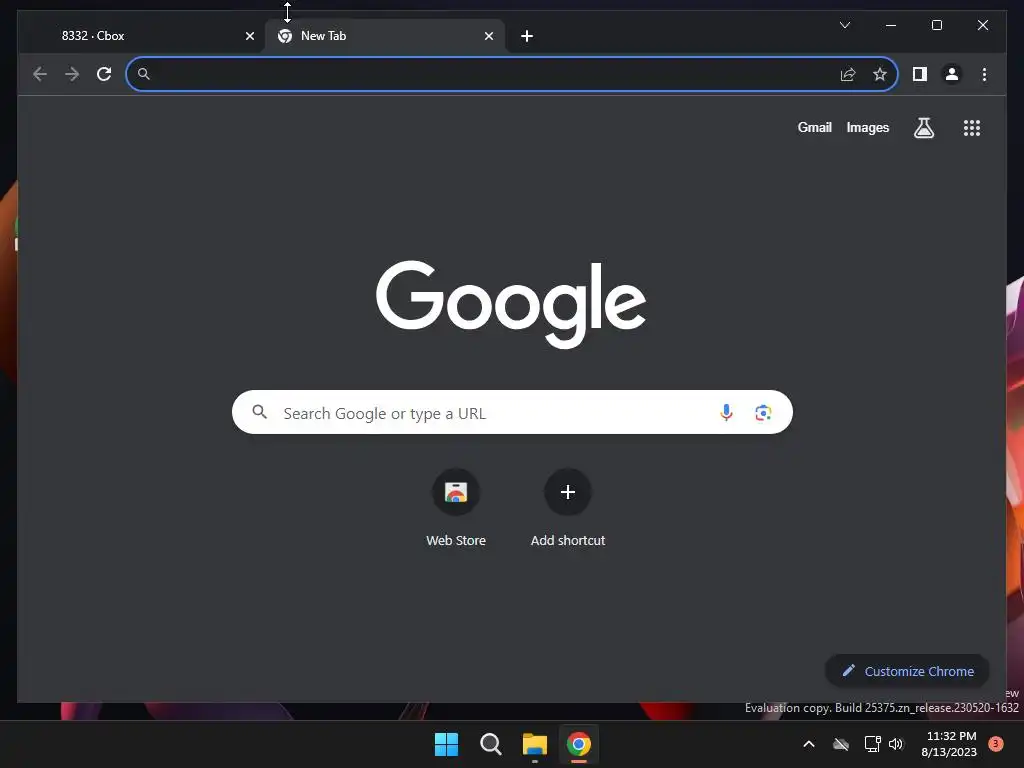This screenshot has height=768, width=1024.
Task: Open the Chrome profile avatar menu
Action: (952, 74)
